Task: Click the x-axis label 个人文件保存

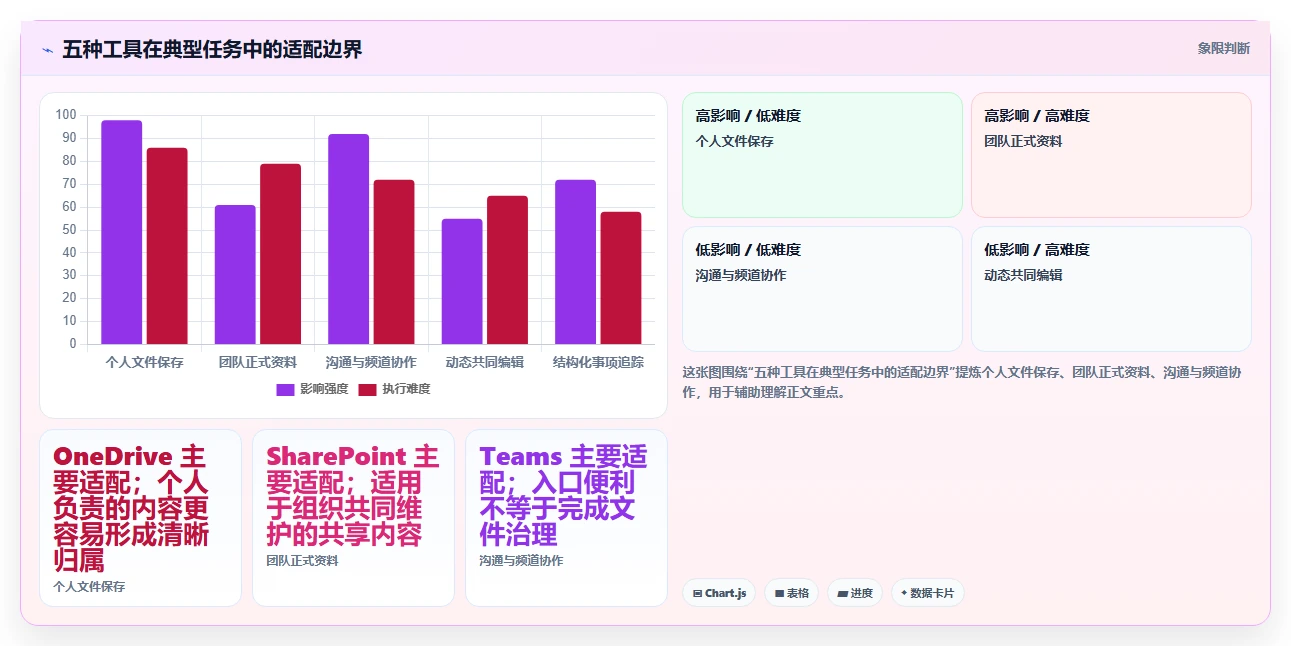Action: [145, 362]
